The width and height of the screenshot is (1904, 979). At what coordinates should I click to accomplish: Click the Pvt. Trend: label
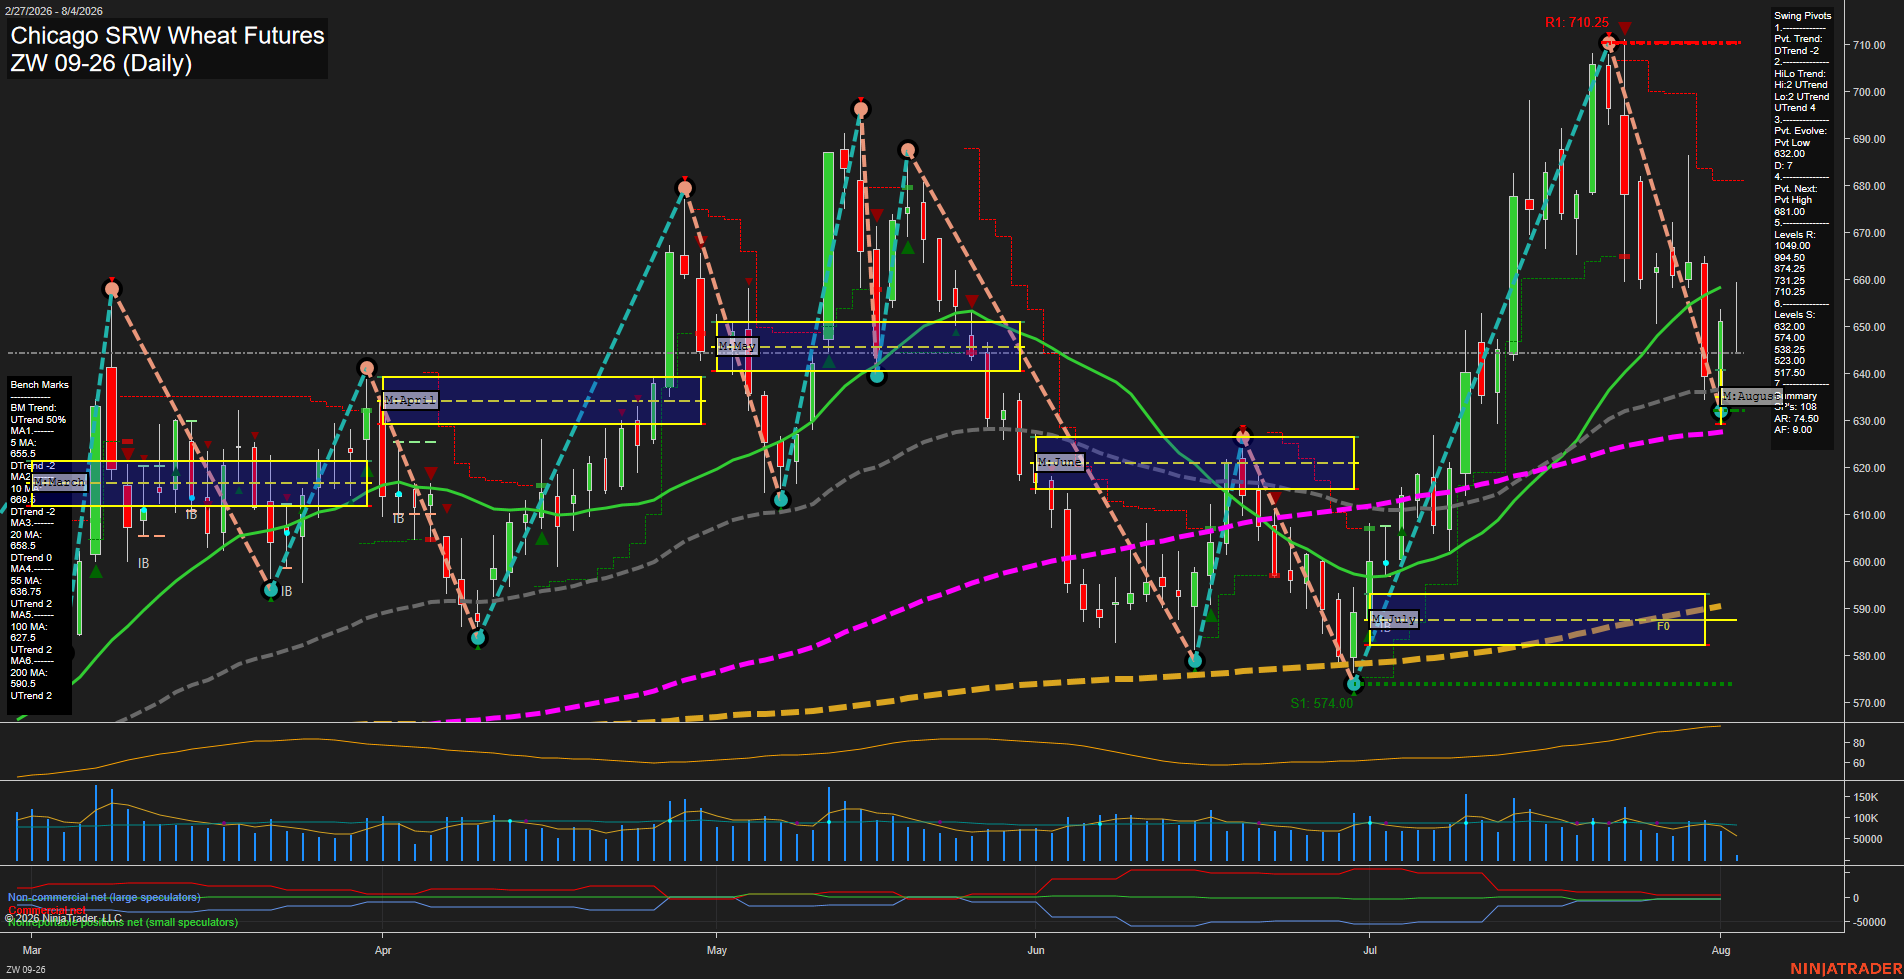click(x=1798, y=39)
